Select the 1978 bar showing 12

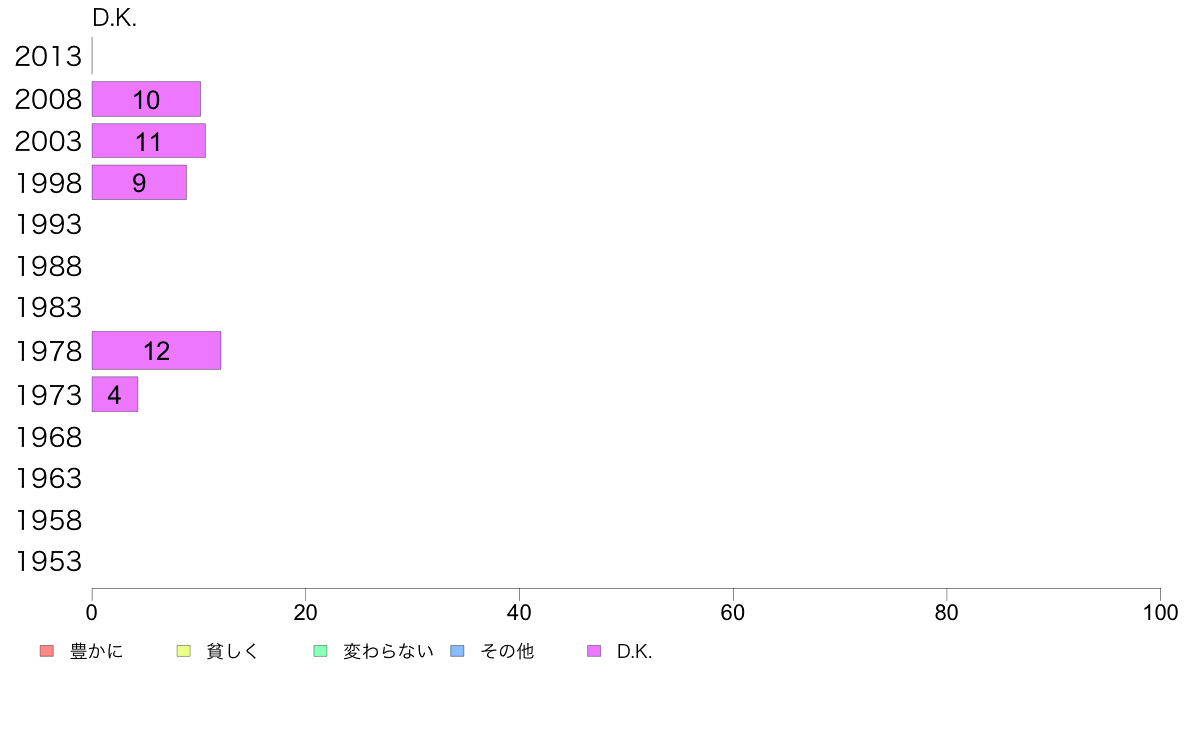click(x=156, y=351)
